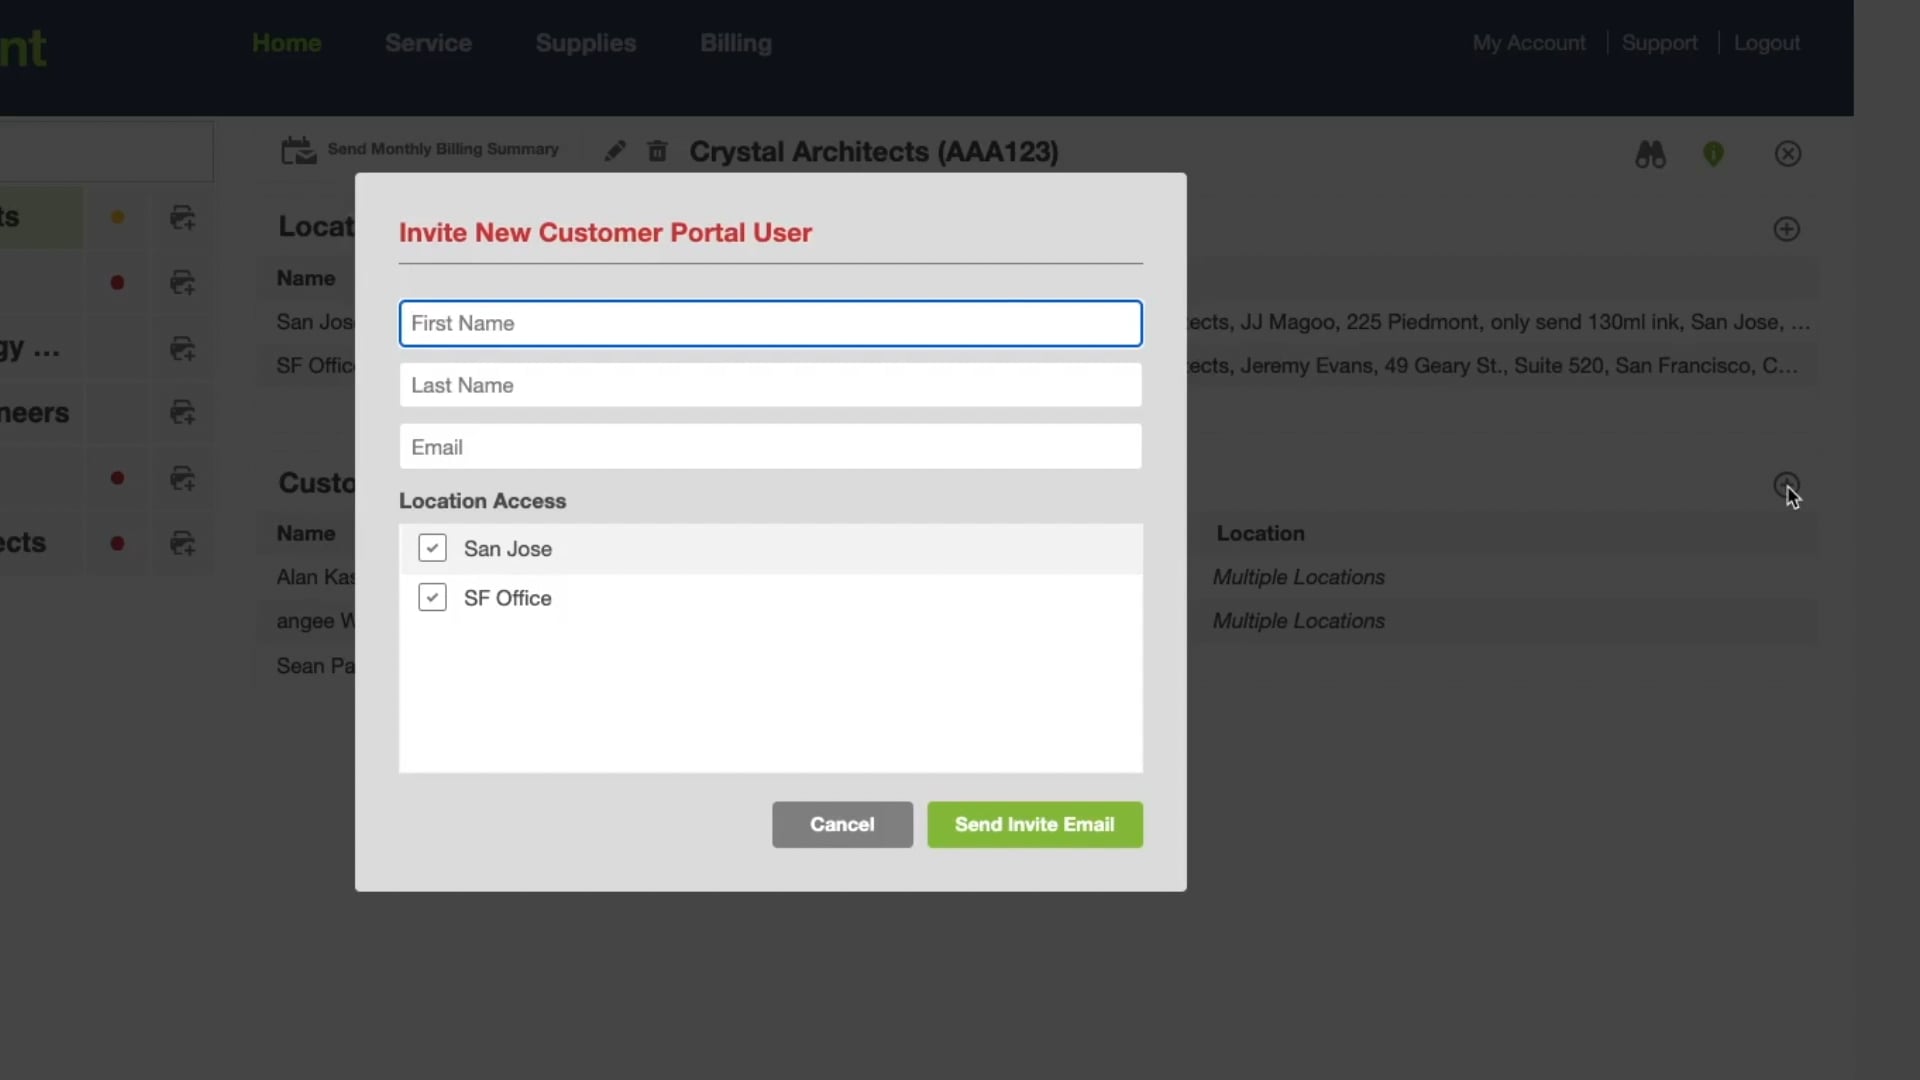Click the trash delete icon near the customer name
This screenshot has width=1920, height=1080.
coord(658,151)
